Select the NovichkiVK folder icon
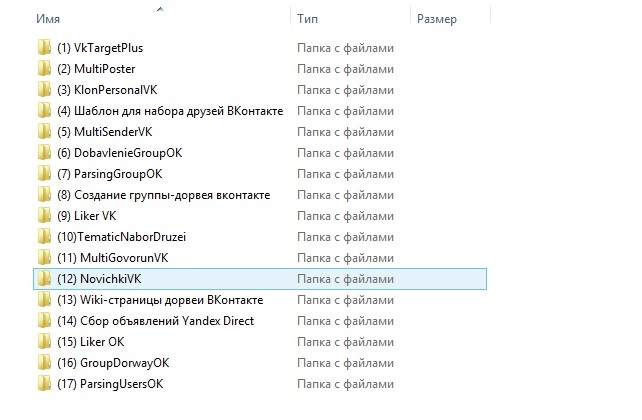 click(x=44, y=279)
